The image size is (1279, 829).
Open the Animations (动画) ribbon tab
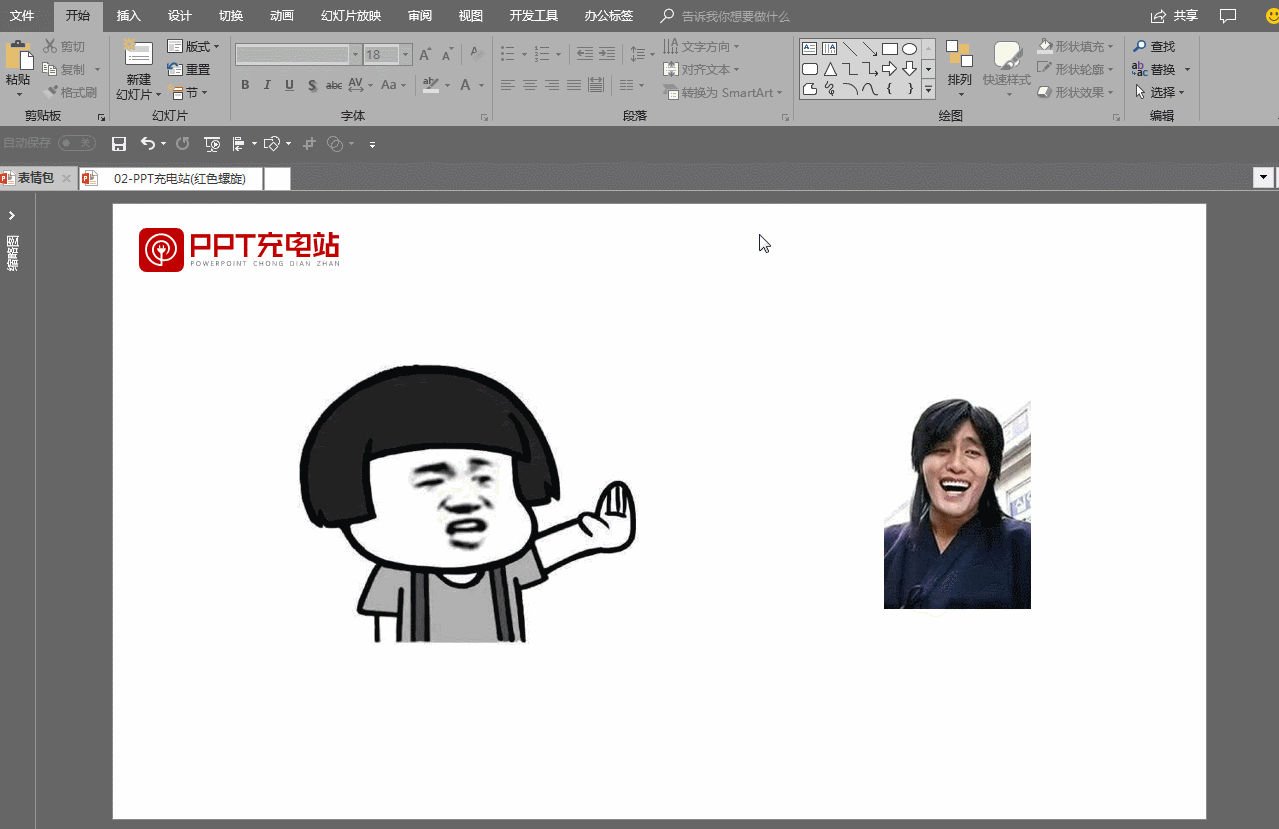[282, 16]
